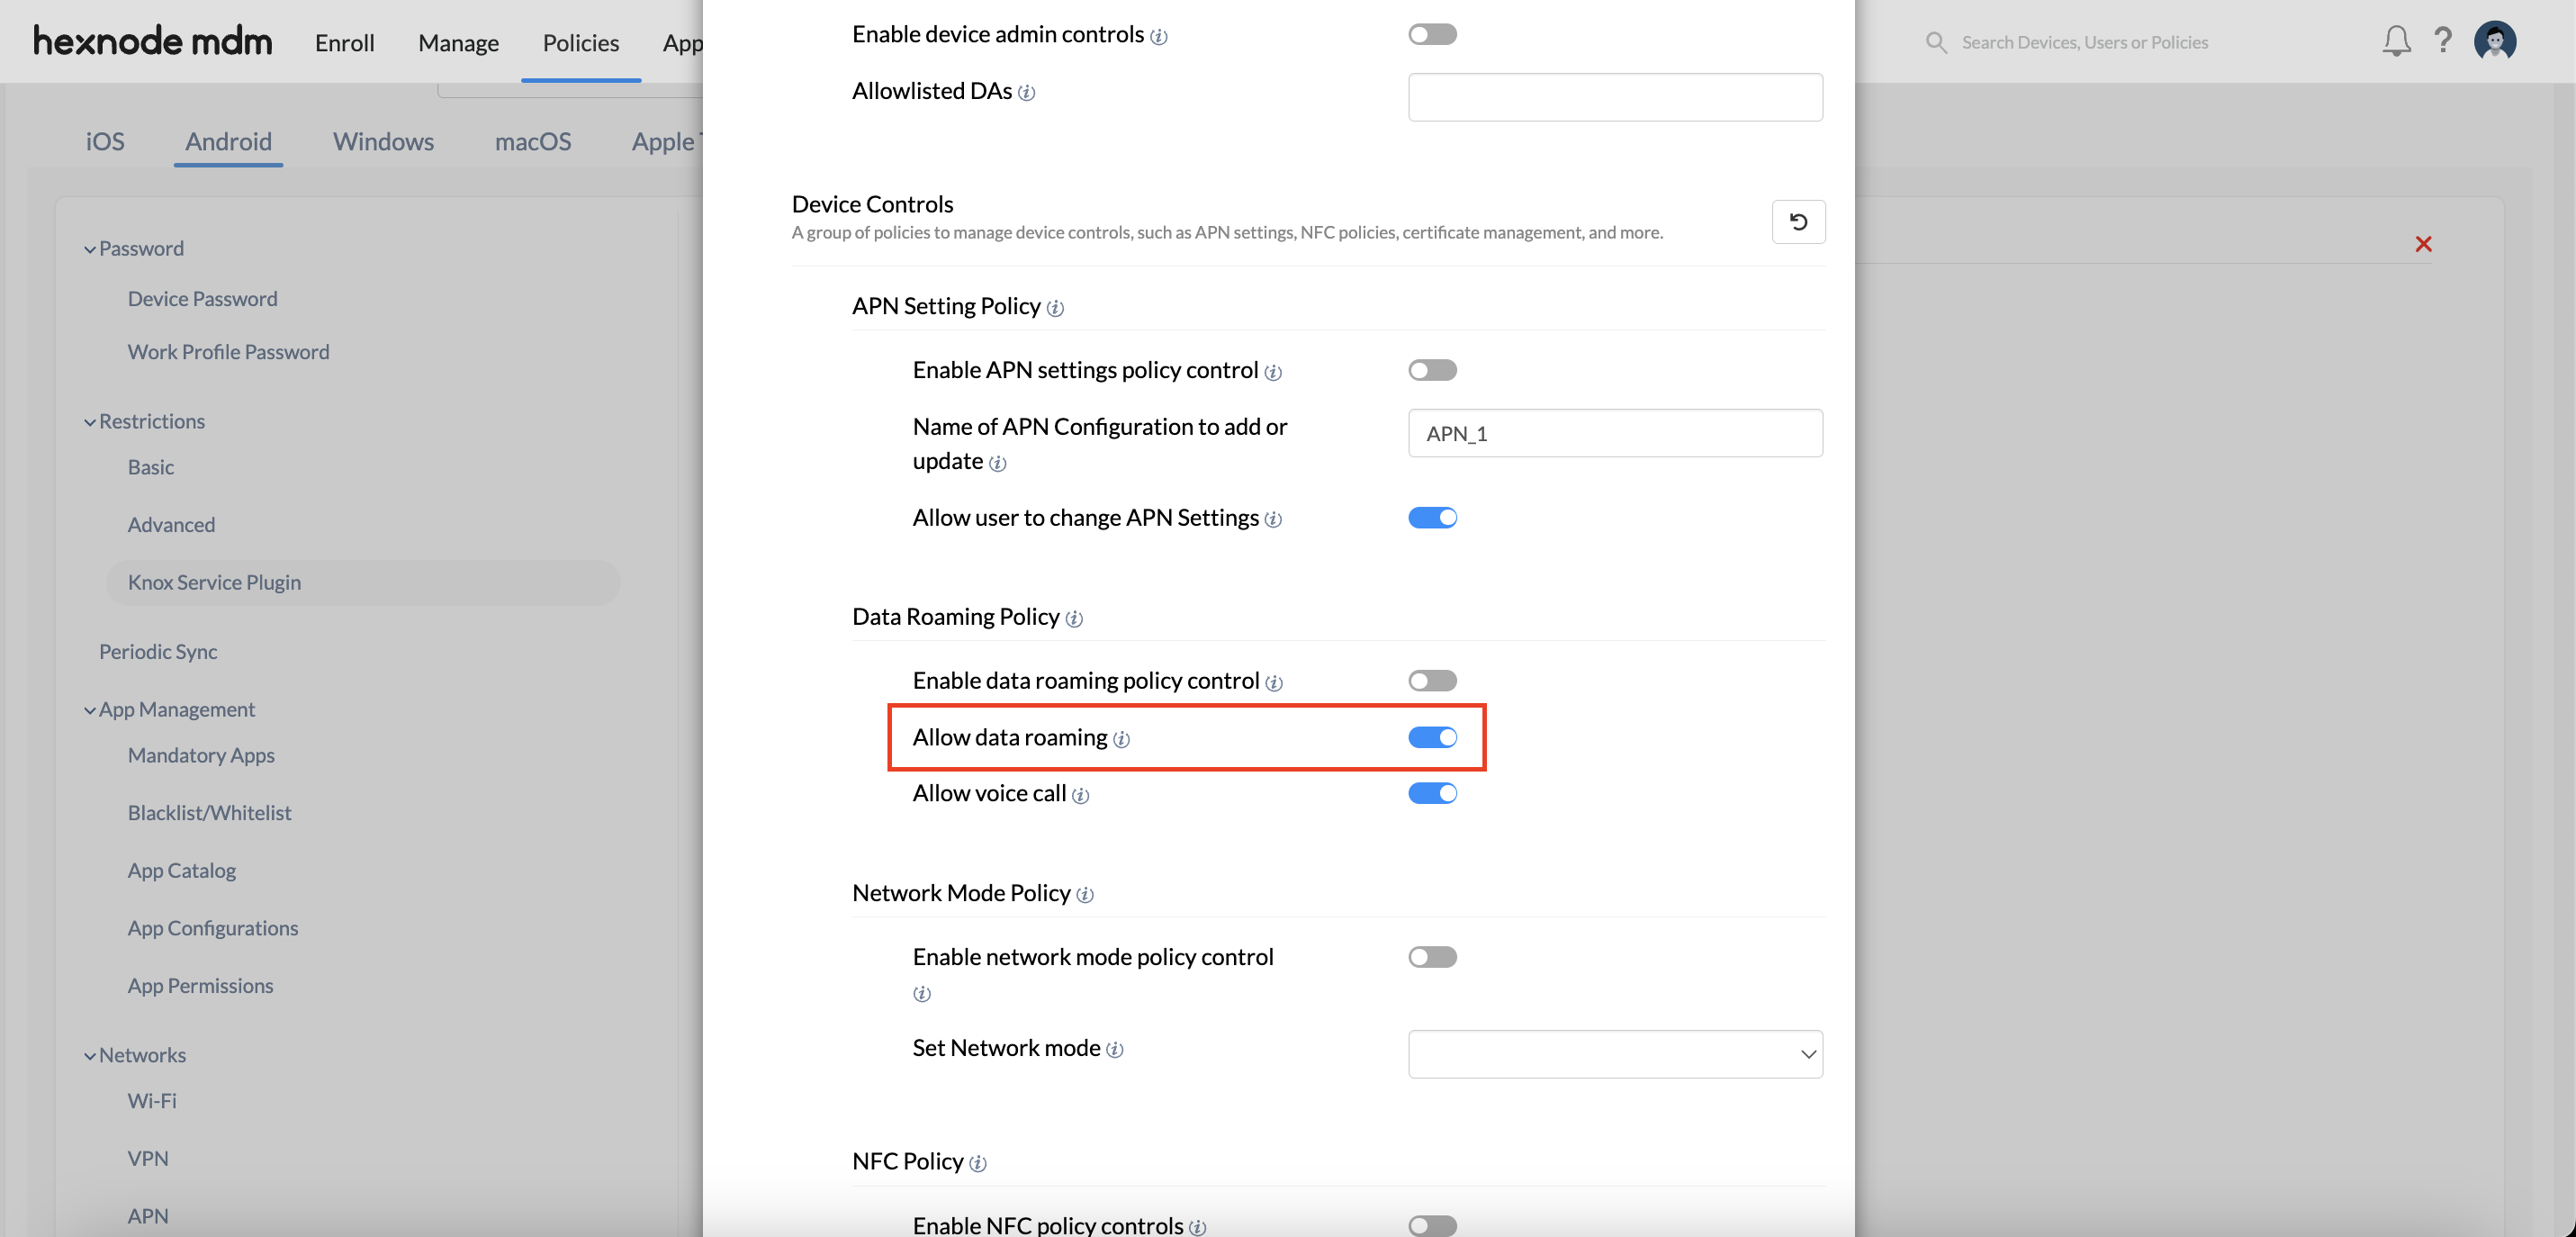This screenshot has height=1237, width=2576.
Task: Open Mandatory Apps in sidebar
Action: click(201, 755)
